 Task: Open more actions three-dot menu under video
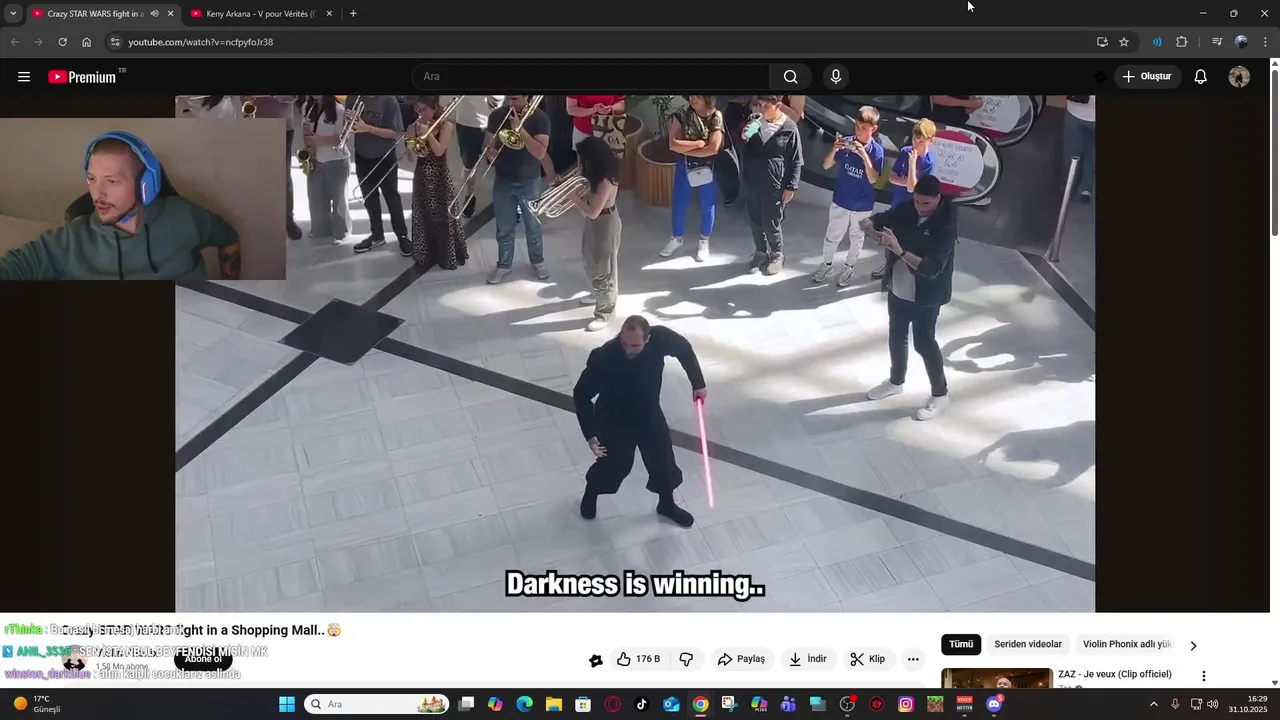pyautogui.click(x=913, y=659)
